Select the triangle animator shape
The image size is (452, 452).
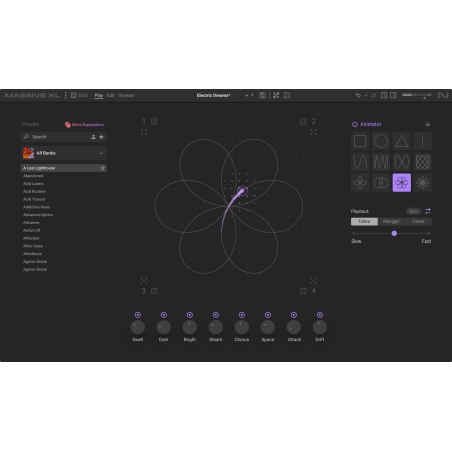[x=402, y=141]
